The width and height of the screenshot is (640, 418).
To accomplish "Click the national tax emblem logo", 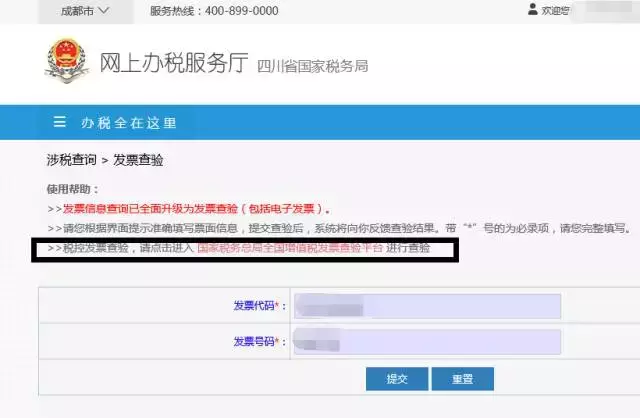I will coord(67,60).
